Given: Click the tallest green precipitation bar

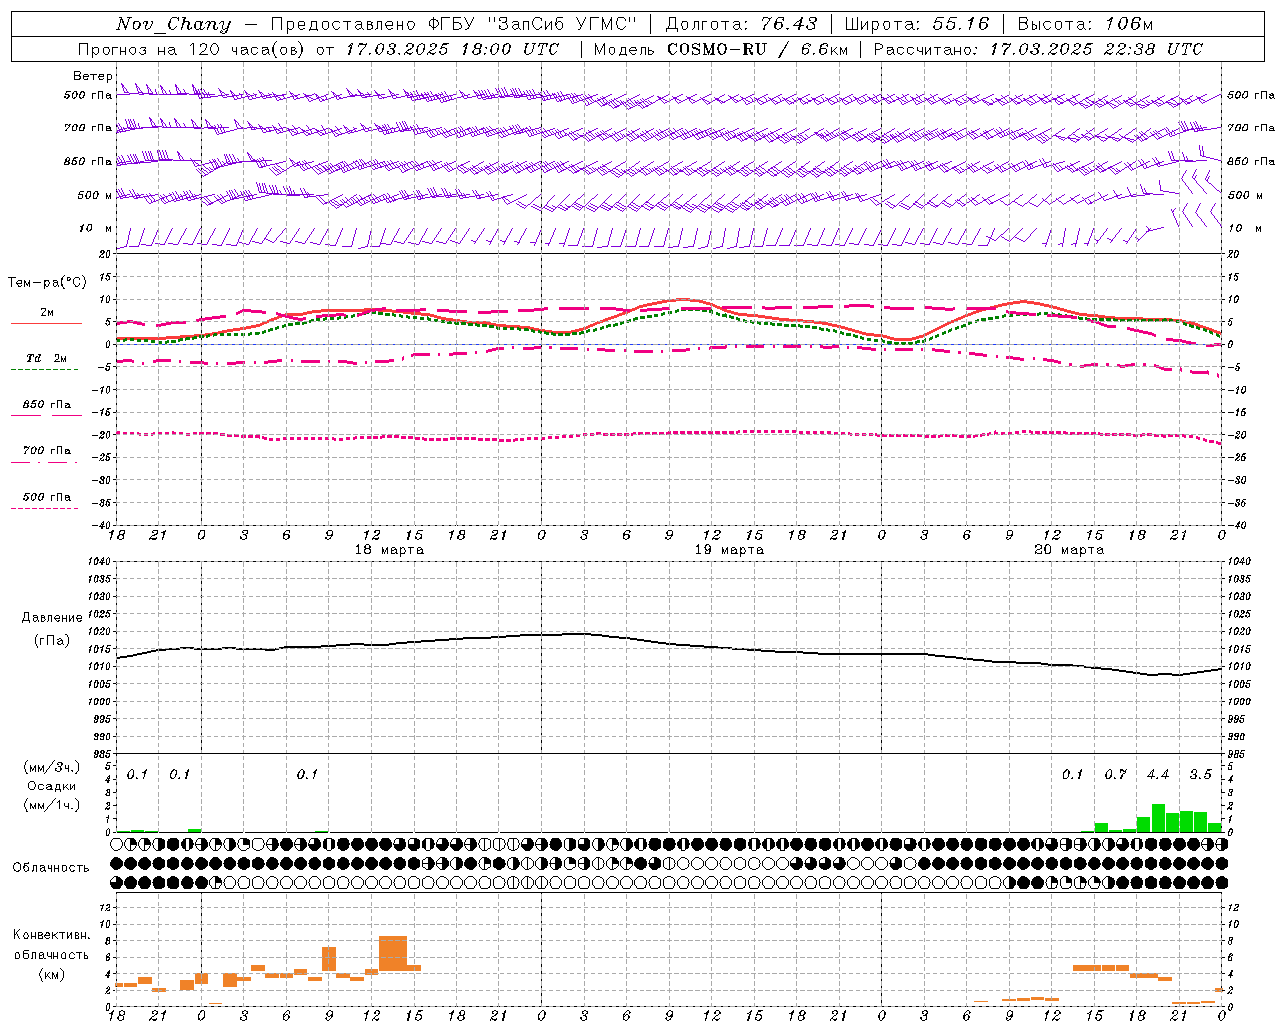Looking at the screenshot, I should pos(1158,818).
